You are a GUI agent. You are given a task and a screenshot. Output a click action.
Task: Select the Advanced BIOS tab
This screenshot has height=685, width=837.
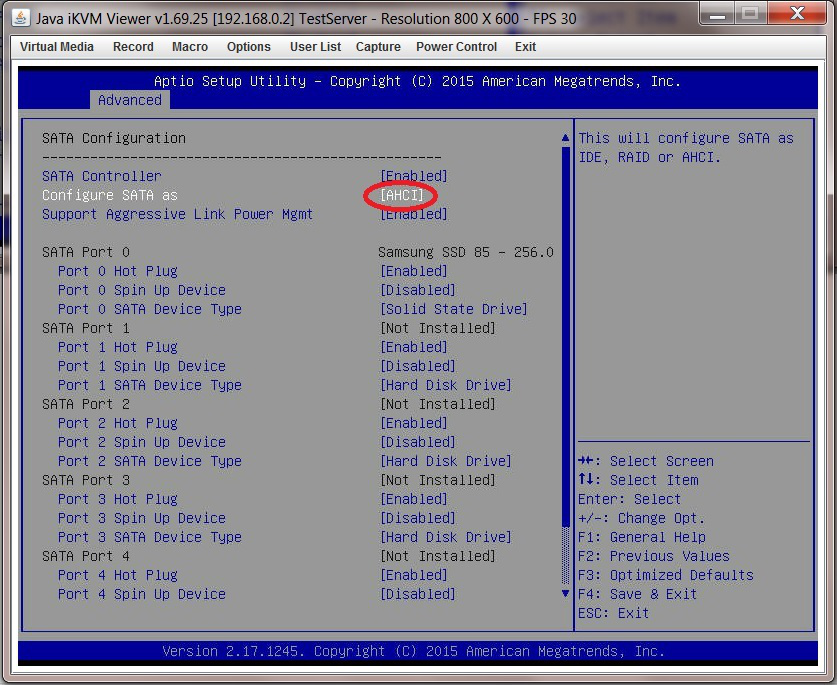[x=129, y=100]
